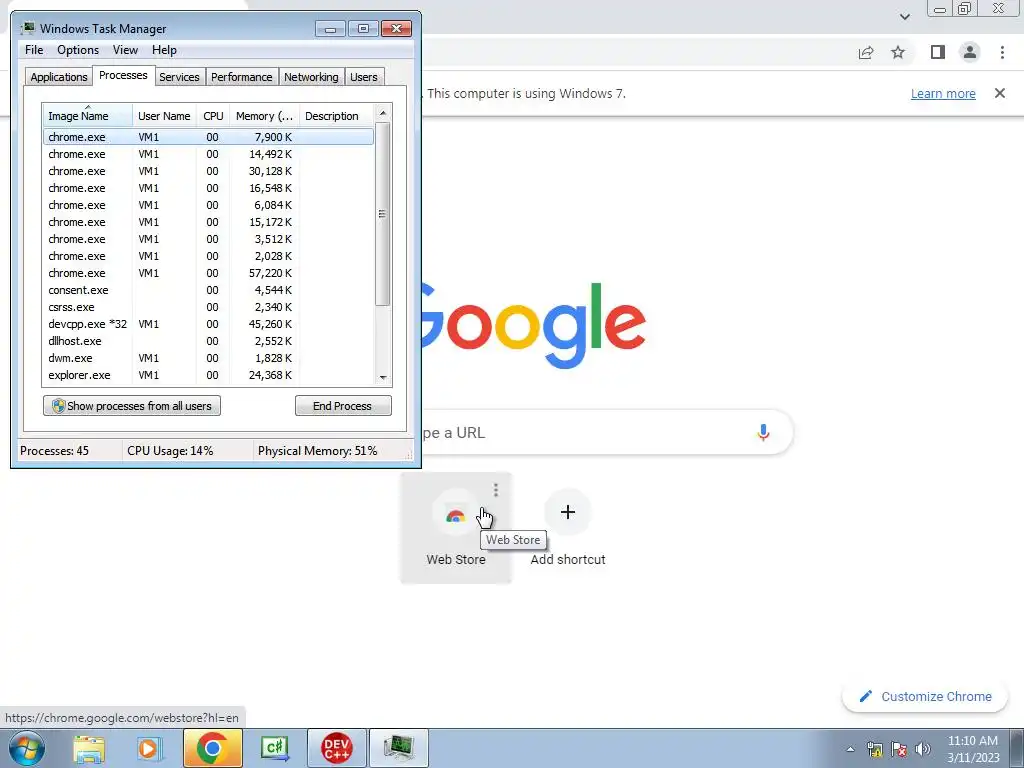Click the Task Manager title bar icon
The width and height of the screenshot is (1024, 768).
[x=27, y=28]
